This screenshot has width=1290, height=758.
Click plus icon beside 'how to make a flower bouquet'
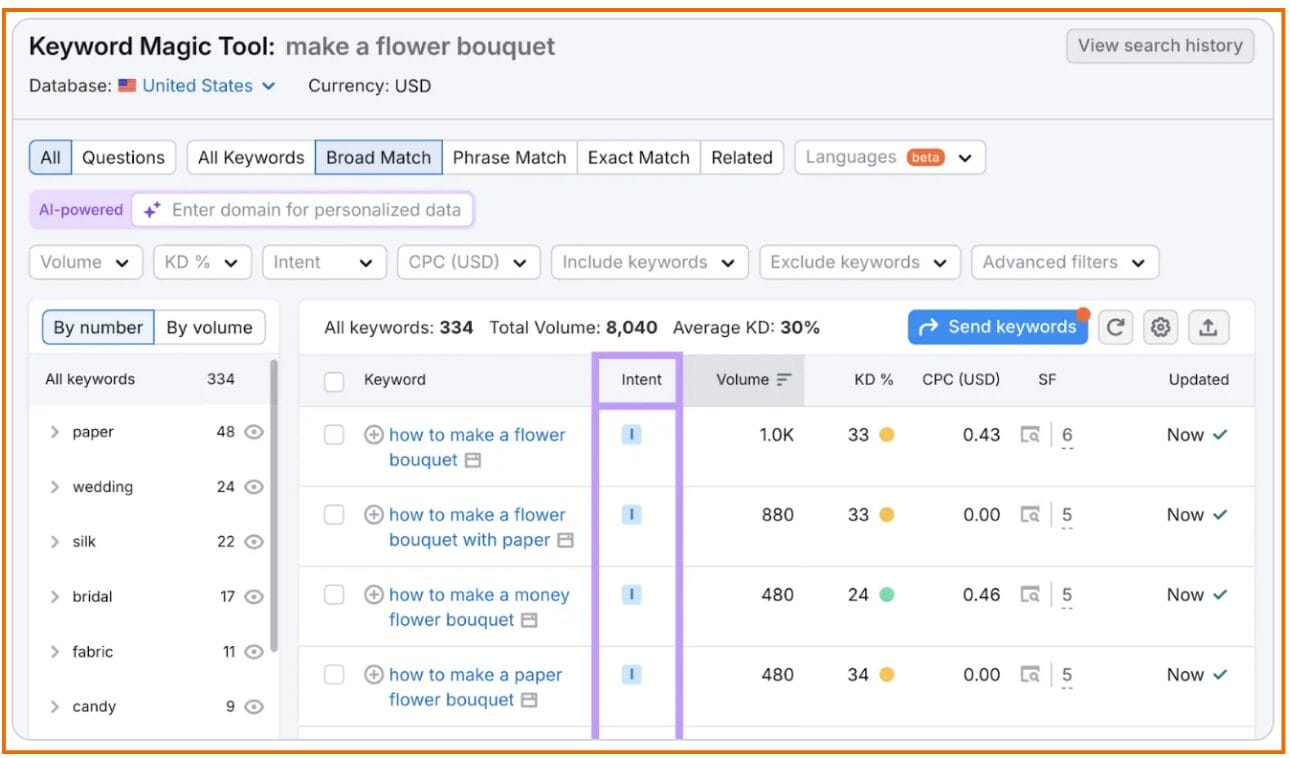(x=374, y=435)
